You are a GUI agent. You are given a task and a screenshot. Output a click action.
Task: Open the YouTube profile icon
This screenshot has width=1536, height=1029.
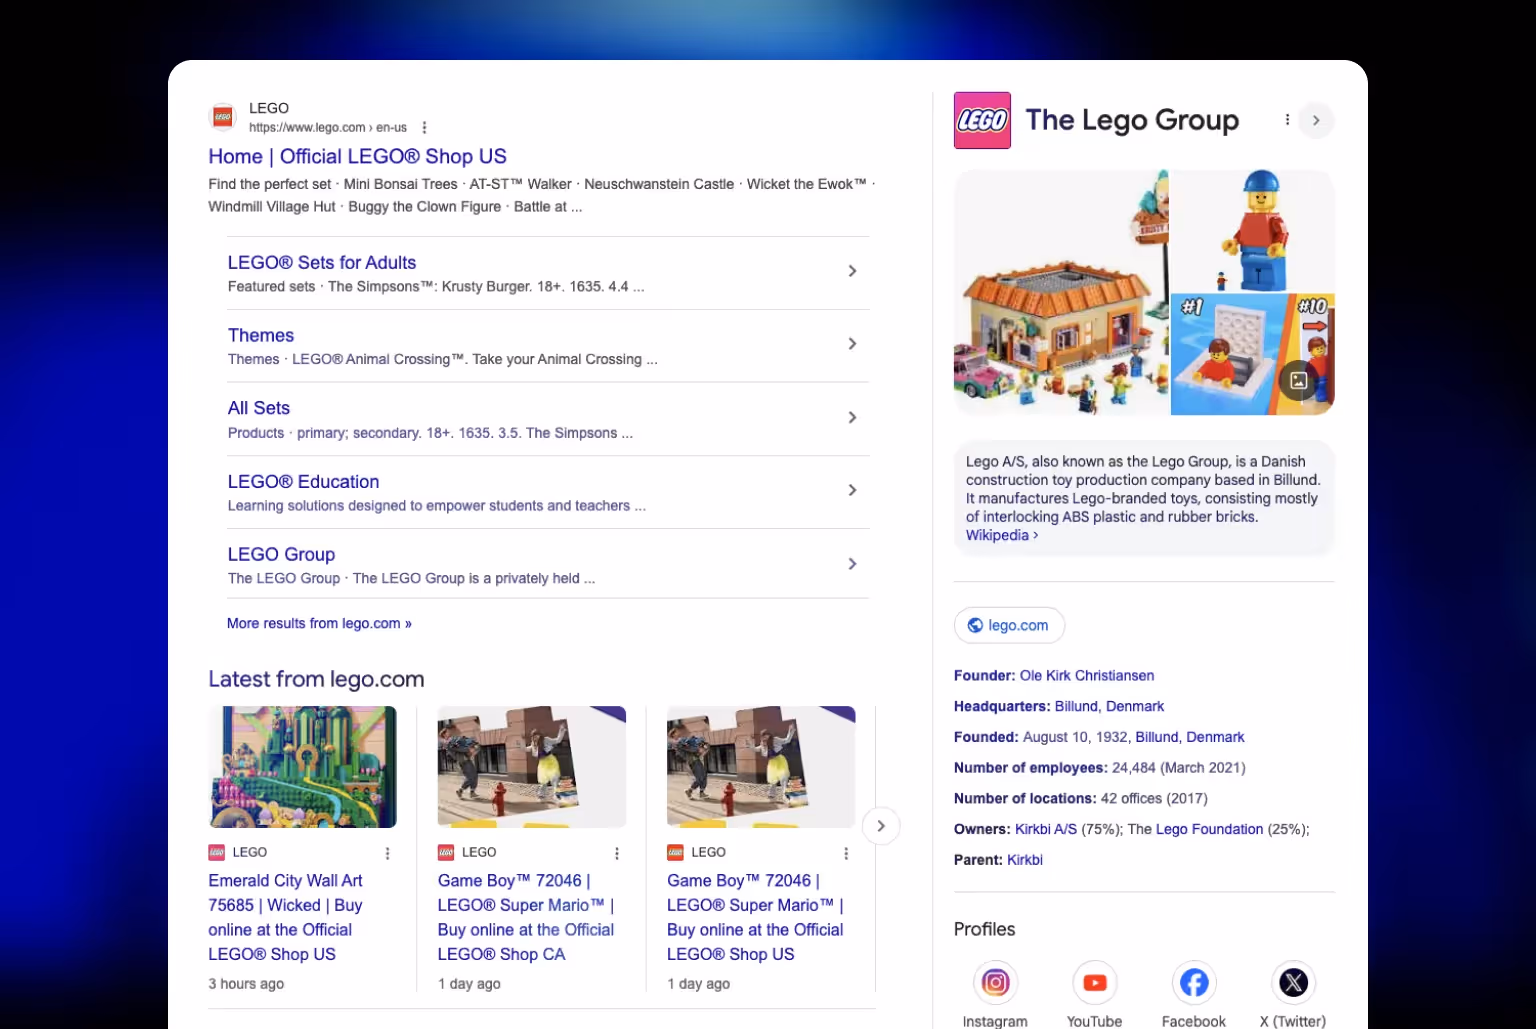point(1095,982)
